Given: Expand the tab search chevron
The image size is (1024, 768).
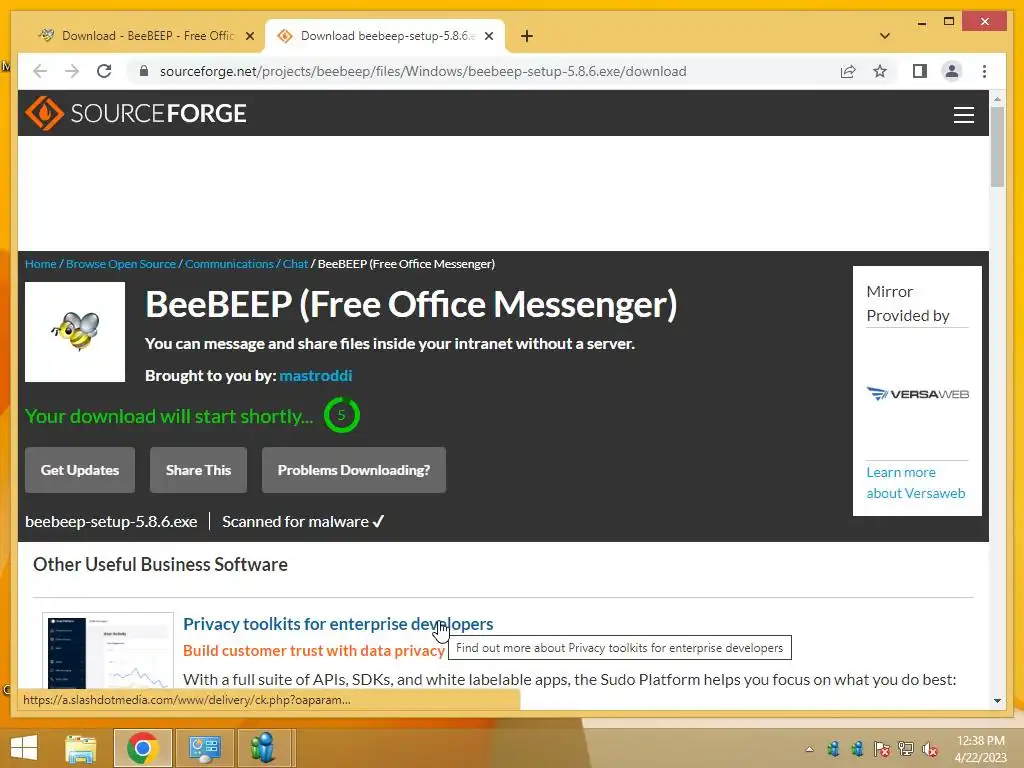Looking at the screenshot, I should [884, 36].
